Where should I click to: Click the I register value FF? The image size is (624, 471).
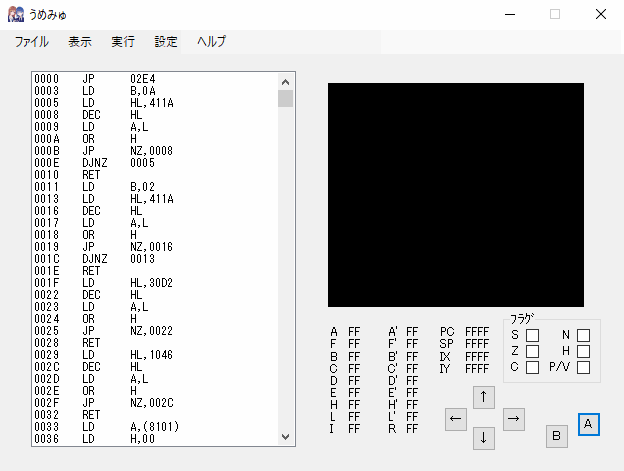[x=354, y=429]
